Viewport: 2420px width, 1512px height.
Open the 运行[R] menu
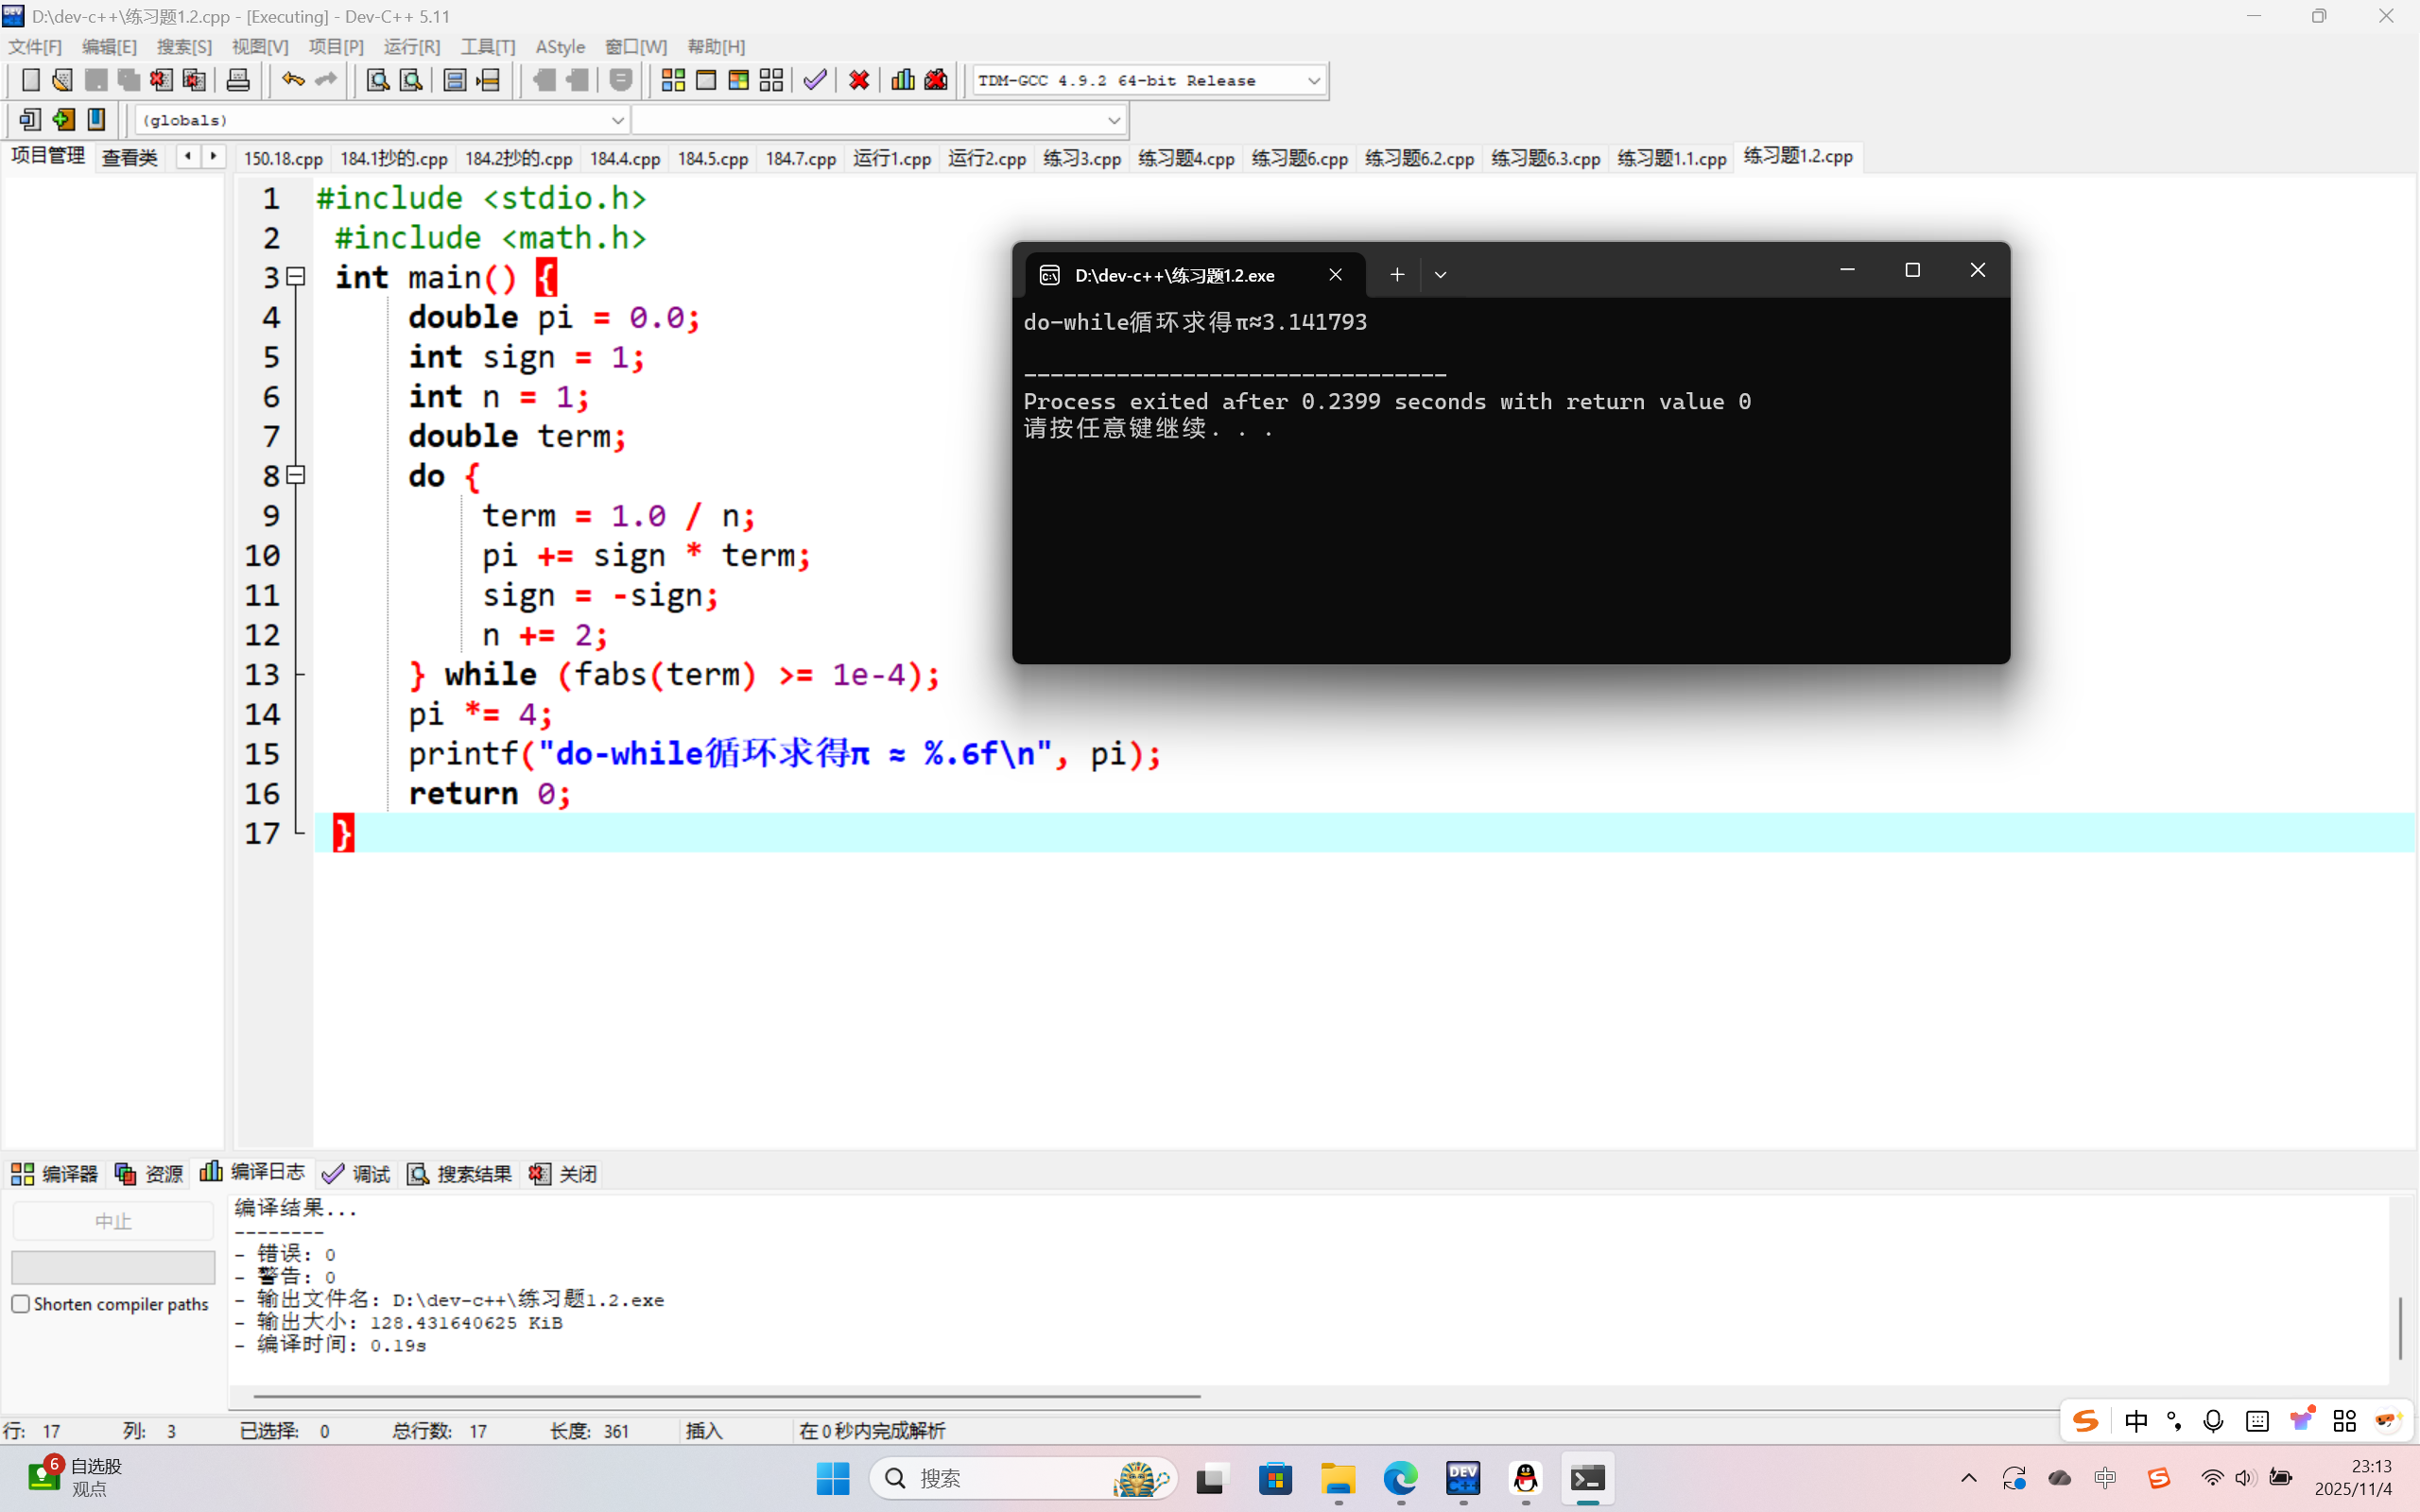click(x=411, y=47)
